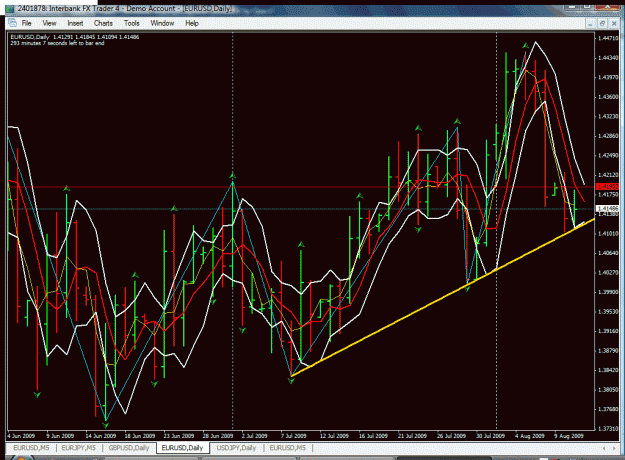This screenshot has height=460, width=625.
Task: Click the application icon in the title bar
Action: pos(10,8)
